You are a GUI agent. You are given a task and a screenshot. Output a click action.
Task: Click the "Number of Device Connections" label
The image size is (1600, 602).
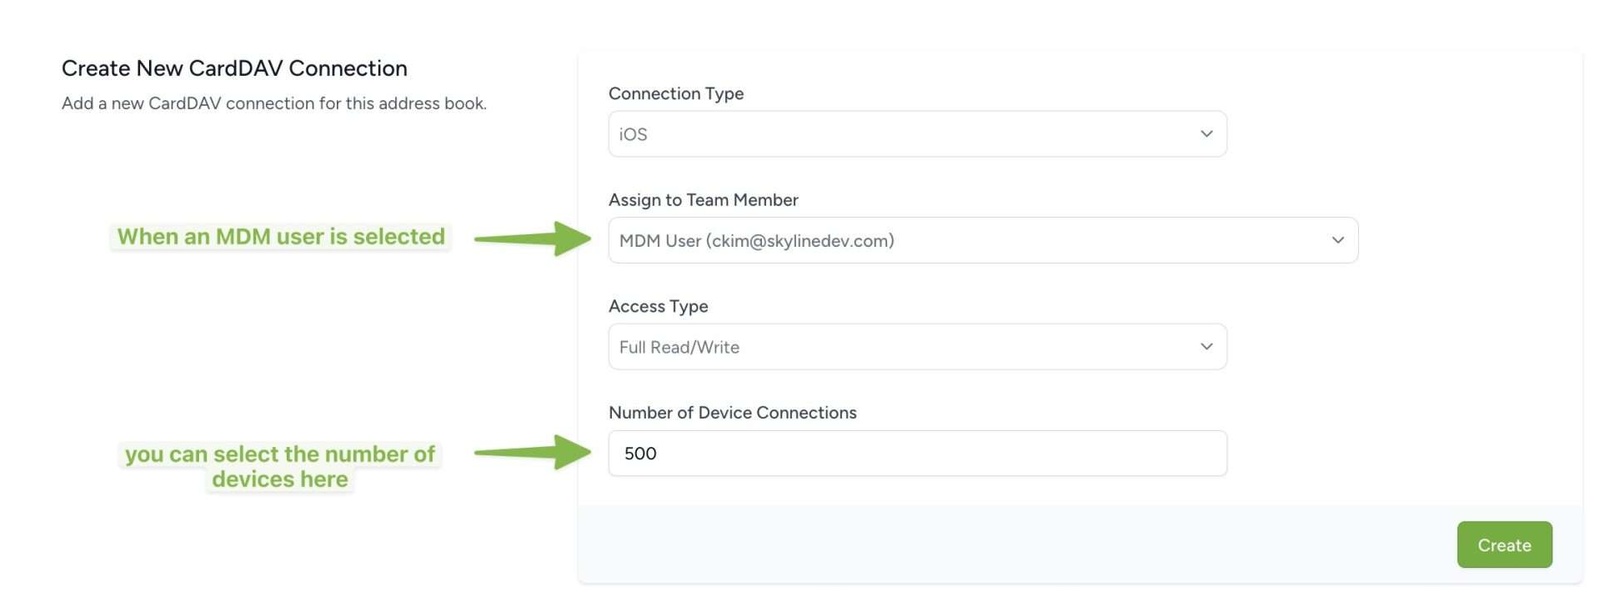(732, 412)
